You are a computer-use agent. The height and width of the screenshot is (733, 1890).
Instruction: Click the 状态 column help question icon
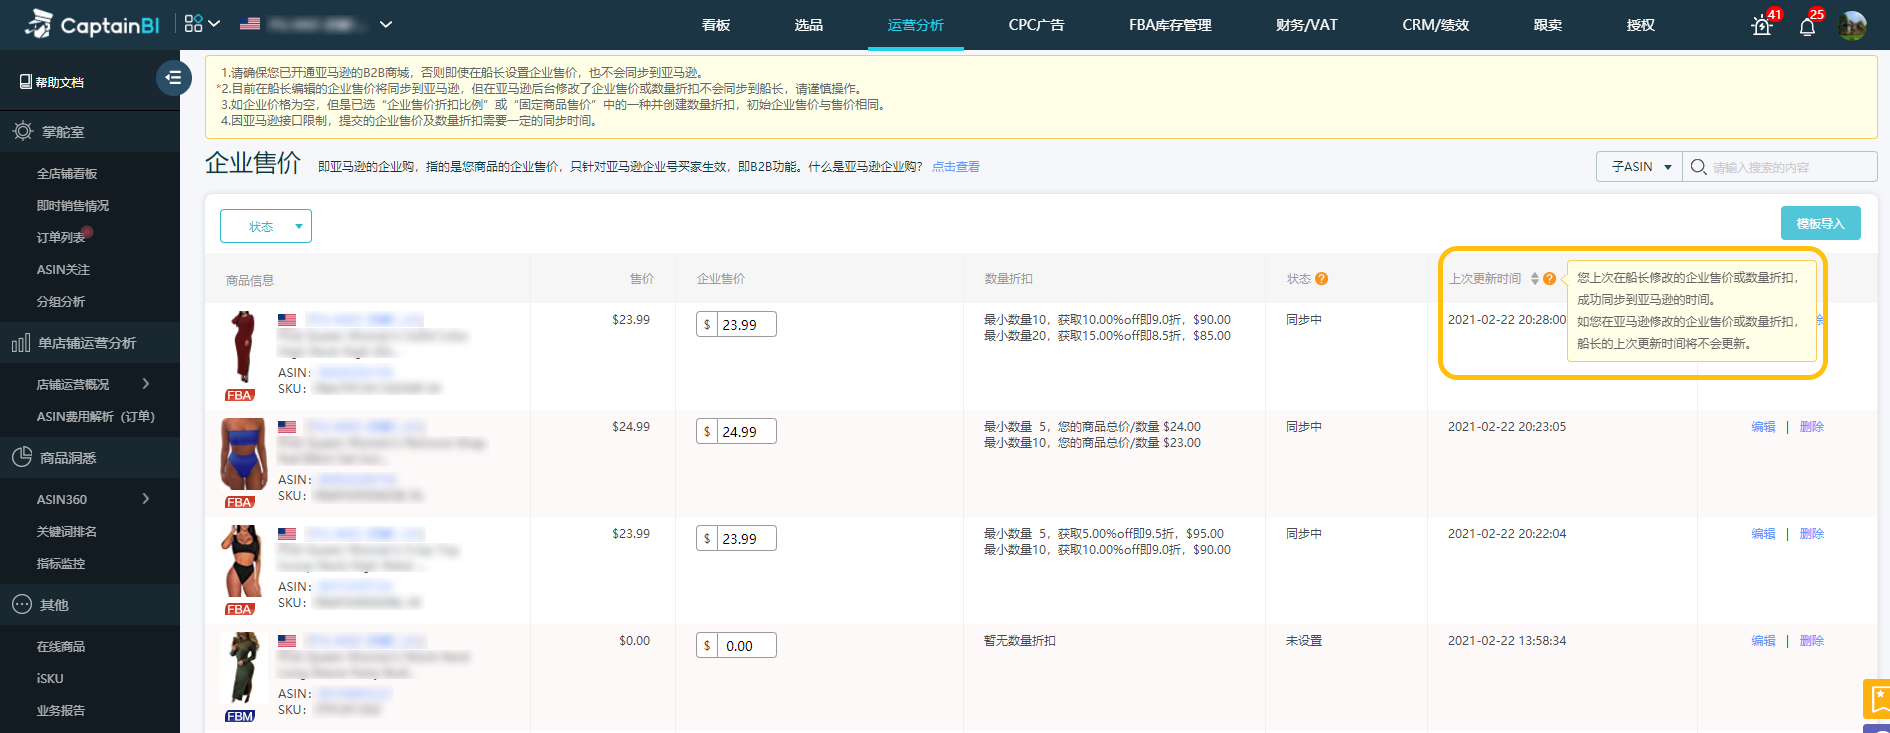click(1322, 279)
